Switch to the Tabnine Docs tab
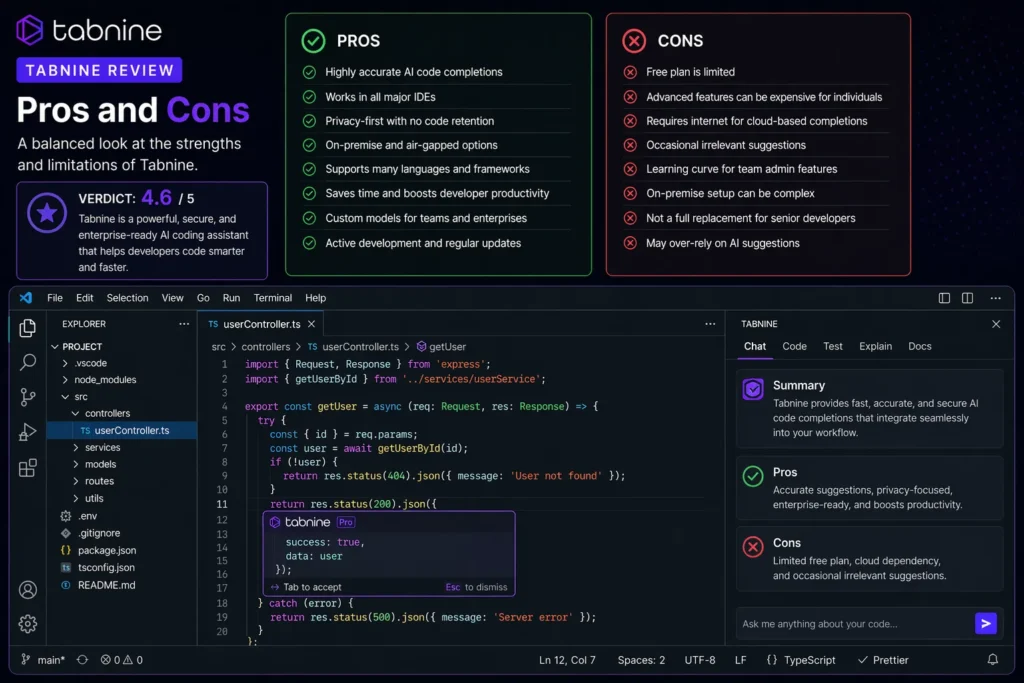Image resolution: width=1024 pixels, height=683 pixels. click(x=920, y=346)
